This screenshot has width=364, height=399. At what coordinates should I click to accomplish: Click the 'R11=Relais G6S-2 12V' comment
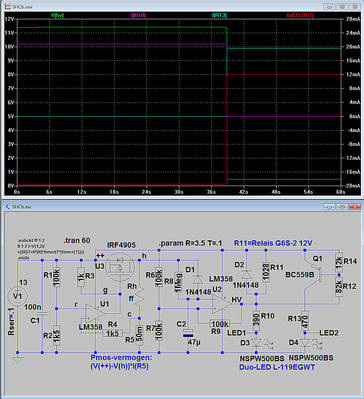click(273, 243)
